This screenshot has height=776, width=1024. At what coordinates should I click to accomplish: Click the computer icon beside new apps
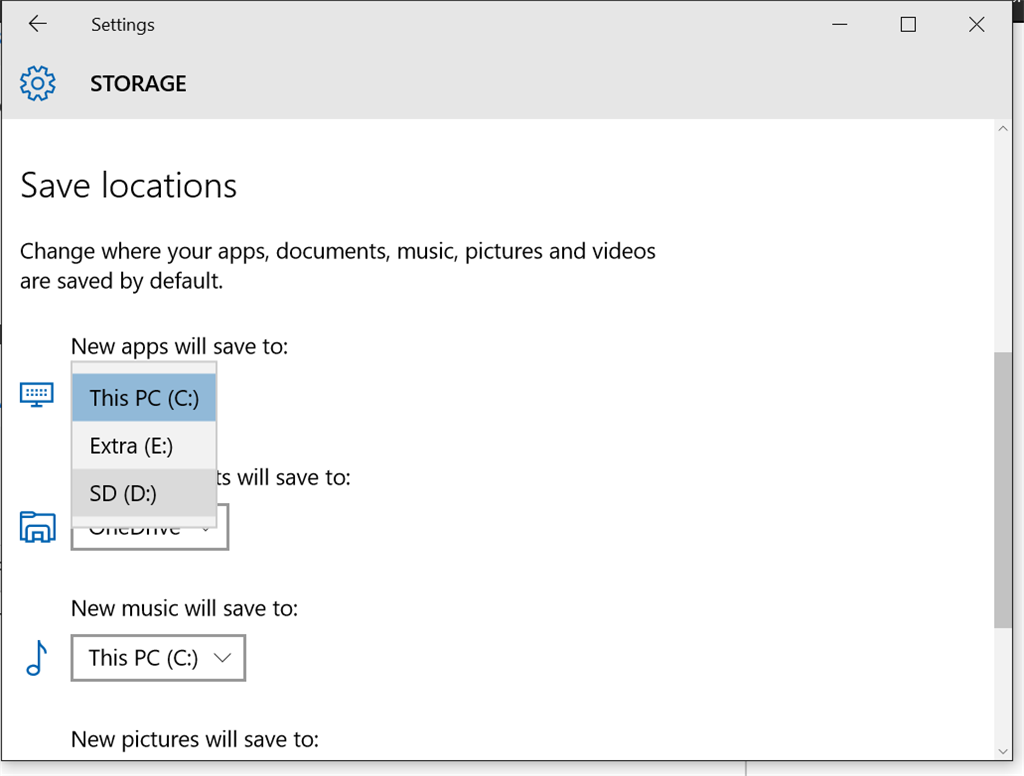pos(37,393)
